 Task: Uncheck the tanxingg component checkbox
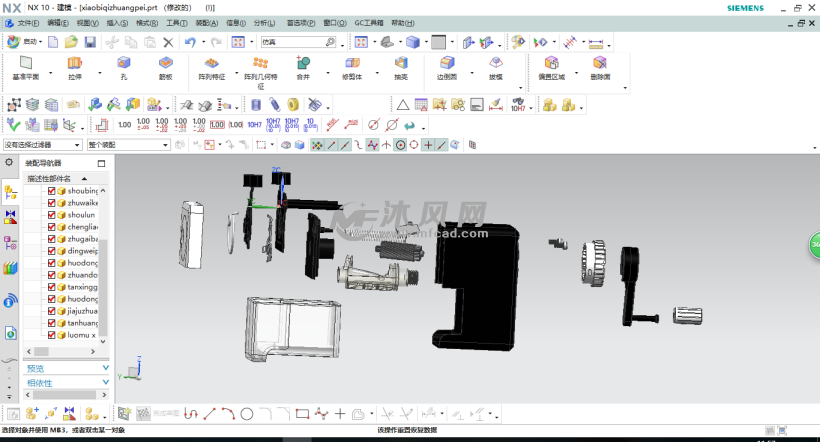51,287
